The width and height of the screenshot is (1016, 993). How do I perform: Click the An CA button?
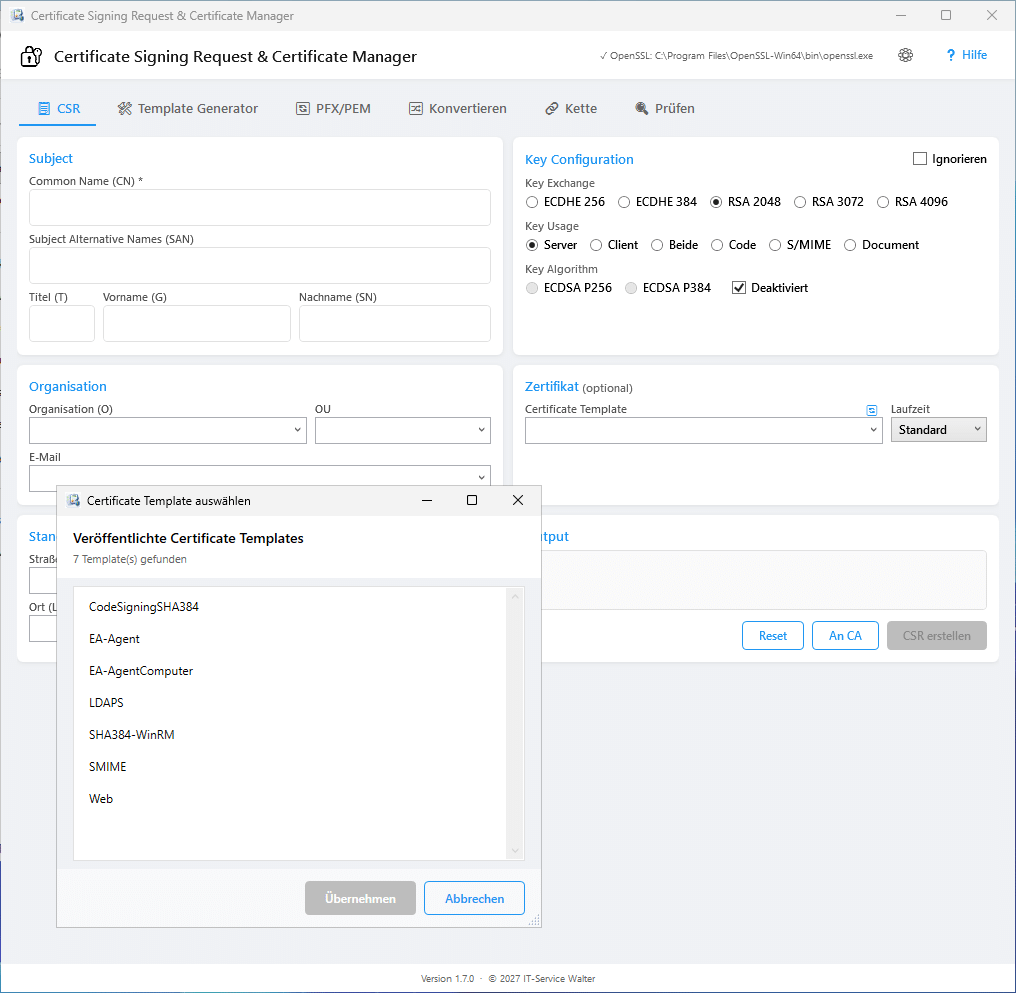coord(845,635)
